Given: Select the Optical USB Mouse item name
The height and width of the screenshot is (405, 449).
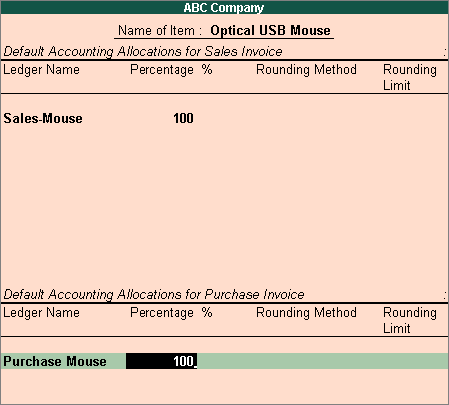Looking at the screenshot, I should (270, 30).
